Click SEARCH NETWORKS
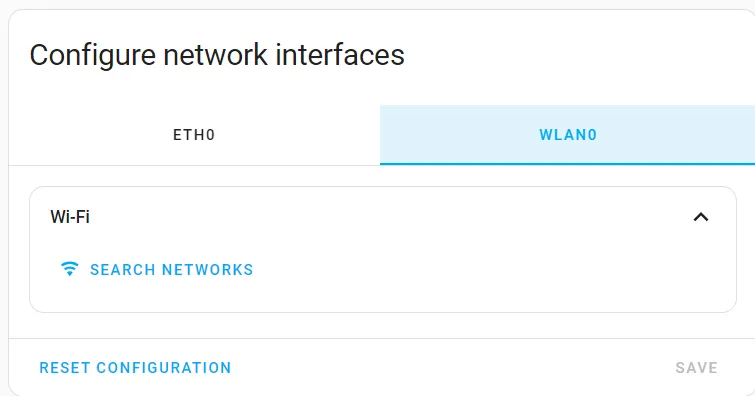 tap(156, 269)
